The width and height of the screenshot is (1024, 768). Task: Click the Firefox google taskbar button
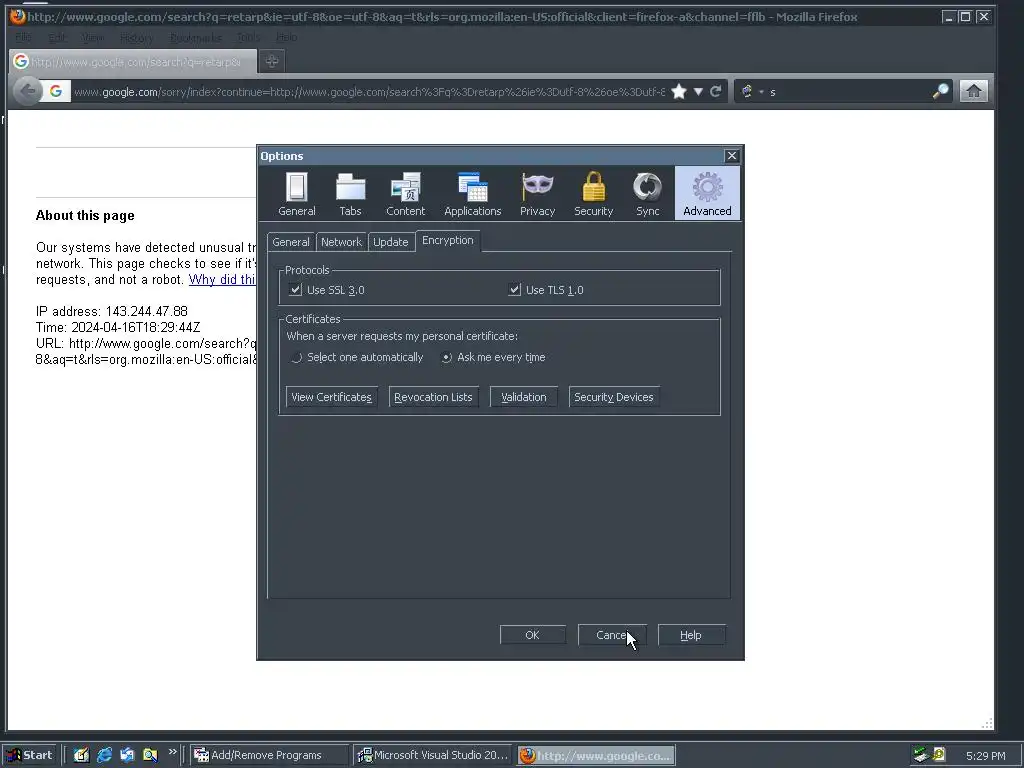(x=596, y=755)
